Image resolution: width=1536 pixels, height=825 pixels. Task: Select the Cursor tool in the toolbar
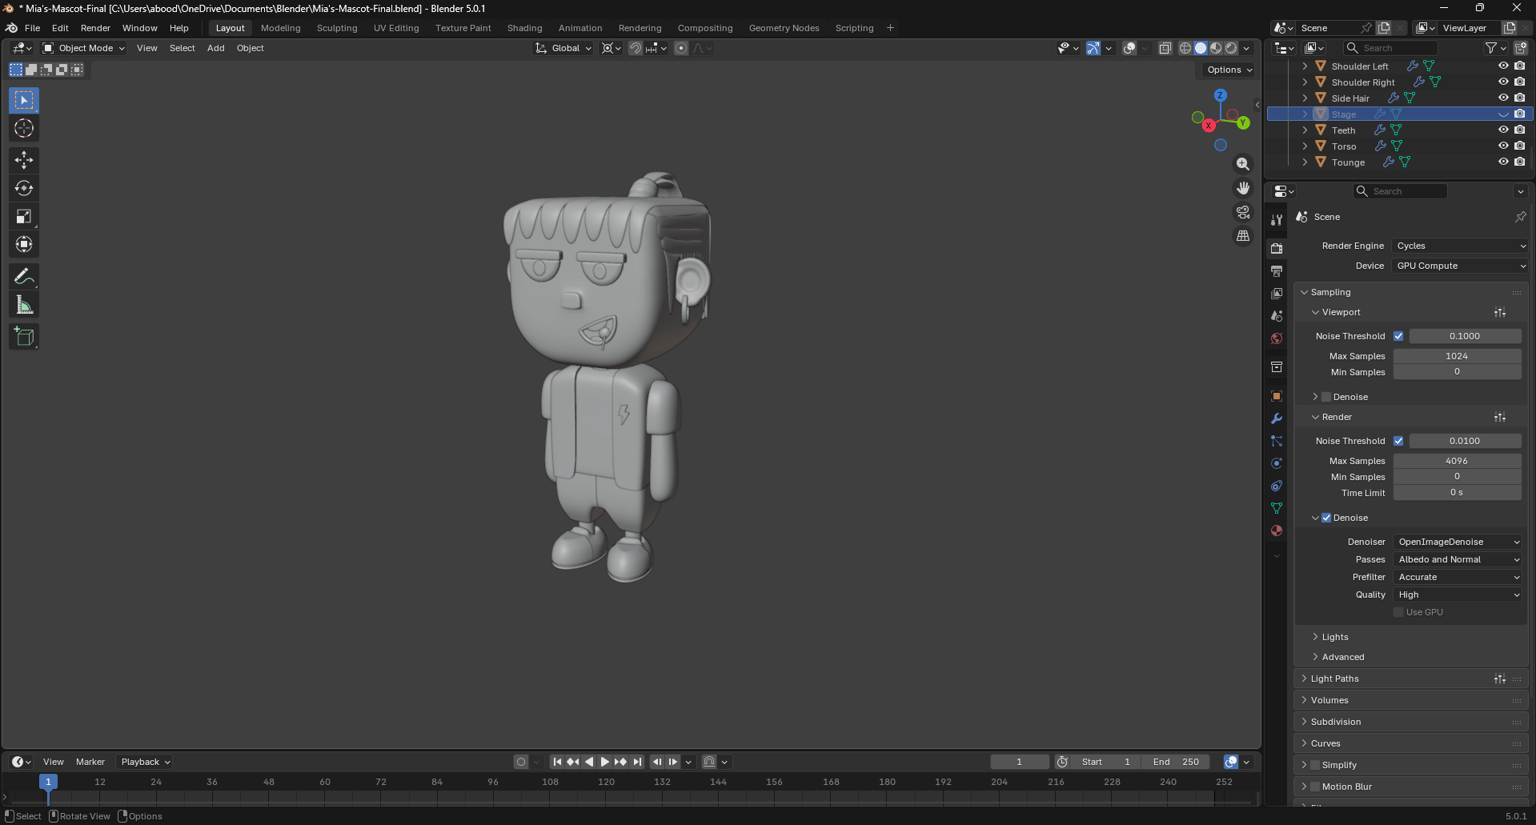(24, 128)
